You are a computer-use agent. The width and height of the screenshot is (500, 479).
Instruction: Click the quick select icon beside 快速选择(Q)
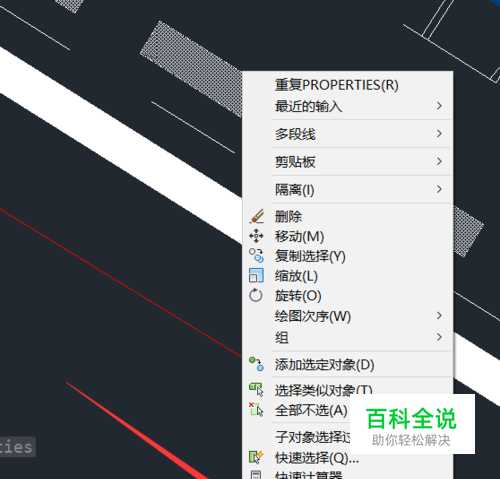[256, 457]
